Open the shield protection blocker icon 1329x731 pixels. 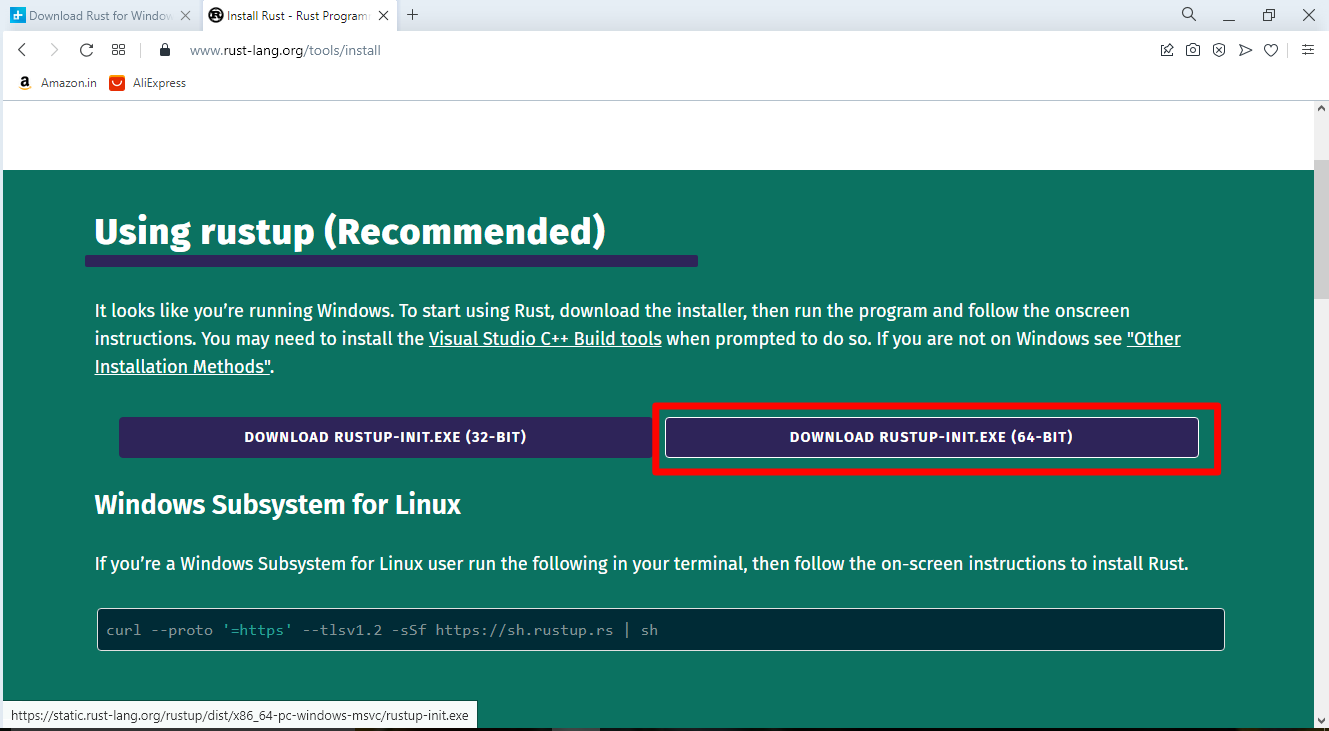[1218, 49]
